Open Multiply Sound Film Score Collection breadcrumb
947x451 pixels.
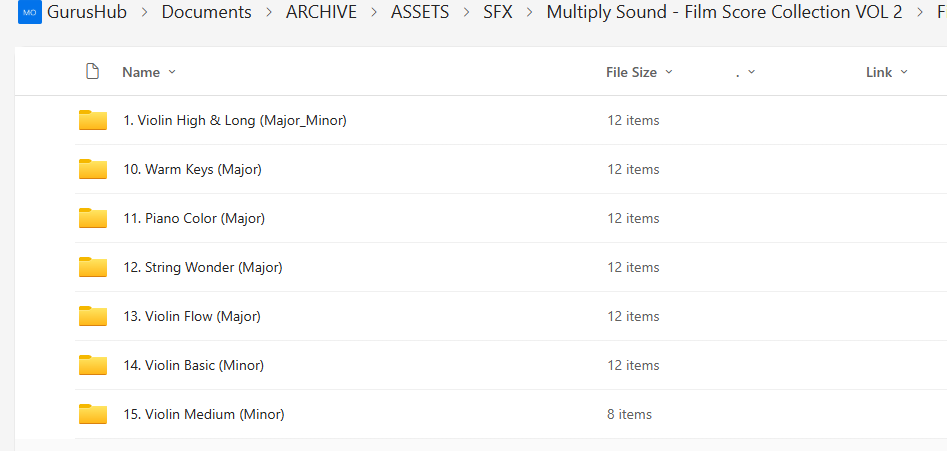tap(724, 13)
